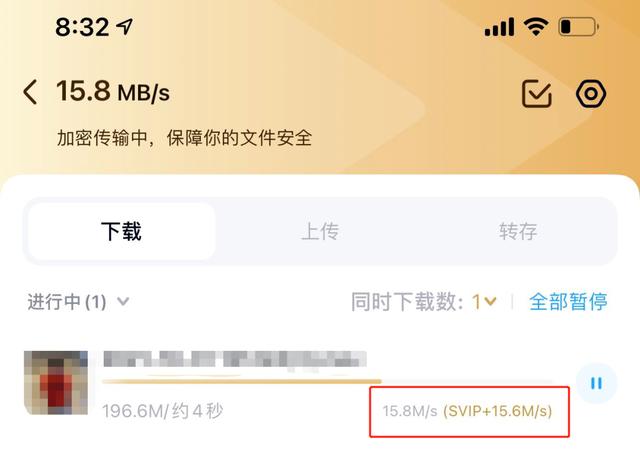Pause the current download
Viewport: 640px width, 454px height.
tap(596, 383)
